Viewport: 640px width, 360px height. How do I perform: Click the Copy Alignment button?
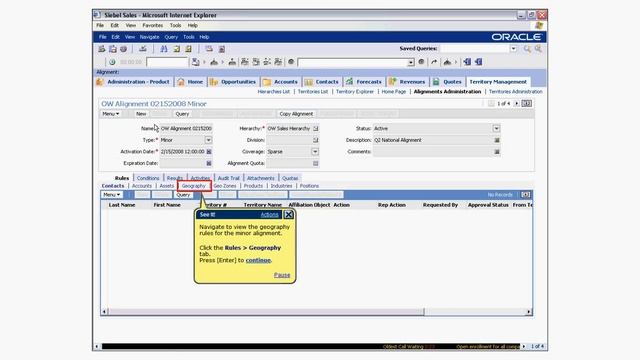point(296,114)
